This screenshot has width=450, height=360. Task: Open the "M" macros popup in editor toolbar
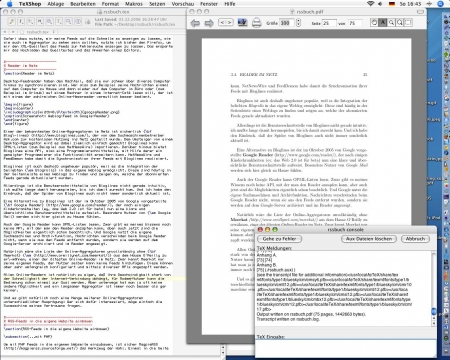pos(40,22)
